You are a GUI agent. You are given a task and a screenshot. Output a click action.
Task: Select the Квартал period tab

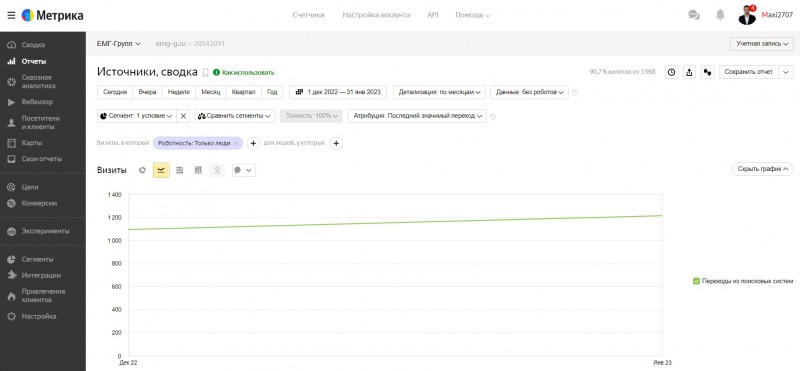pyautogui.click(x=243, y=92)
